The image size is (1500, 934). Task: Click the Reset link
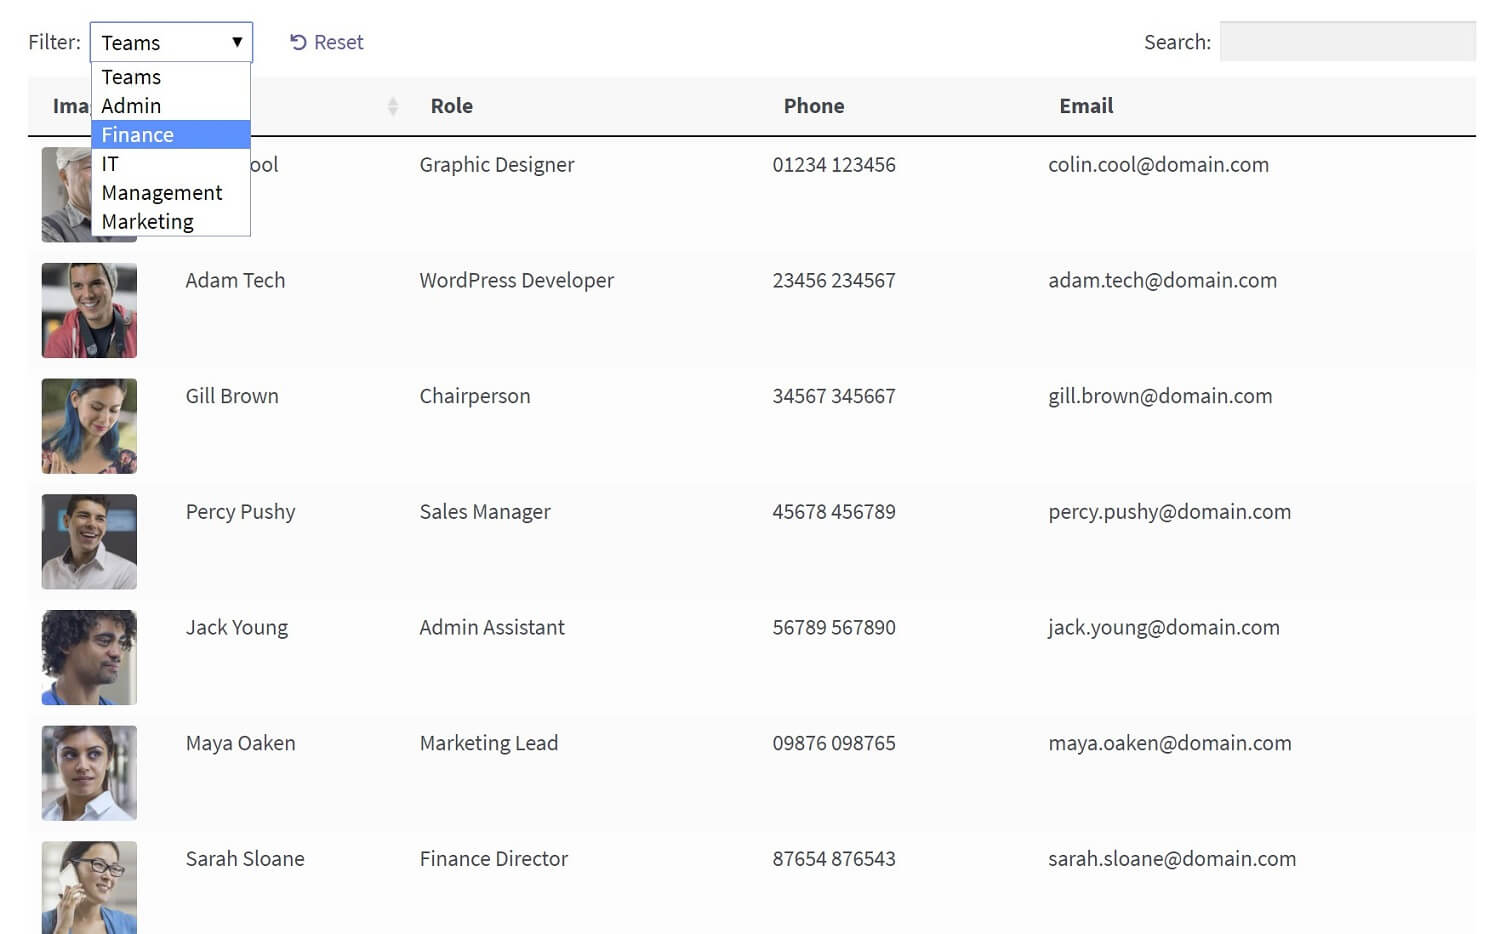click(x=338, y=41)
